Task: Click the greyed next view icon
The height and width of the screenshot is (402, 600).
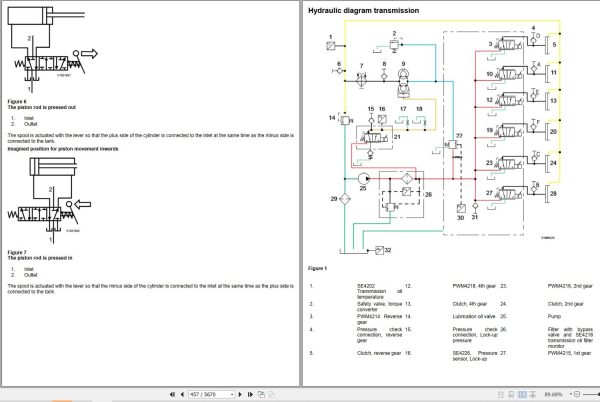Action: click(271, 394)
